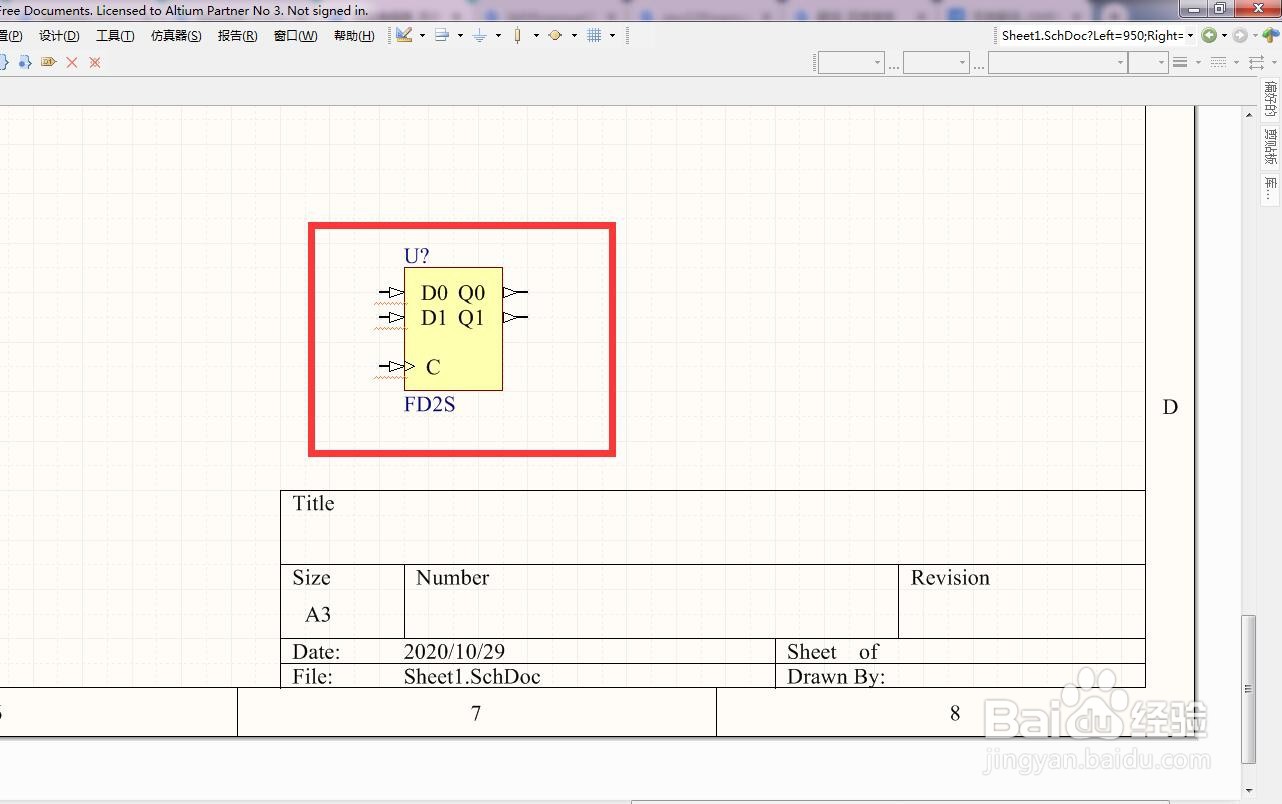Click the power/ground source icon

coord(480,35)
